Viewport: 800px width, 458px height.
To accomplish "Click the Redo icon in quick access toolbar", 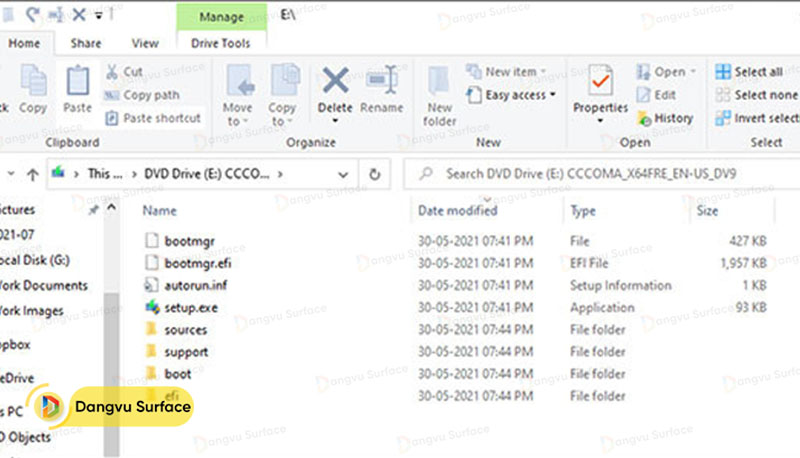I will click(x=33, y=14).
